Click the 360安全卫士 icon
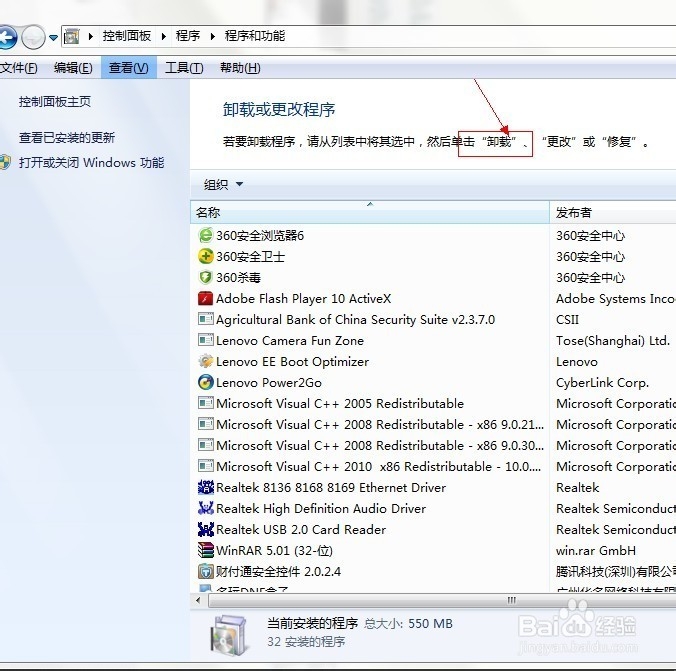This screenshot has width=676, height=671. click(205, 256)
